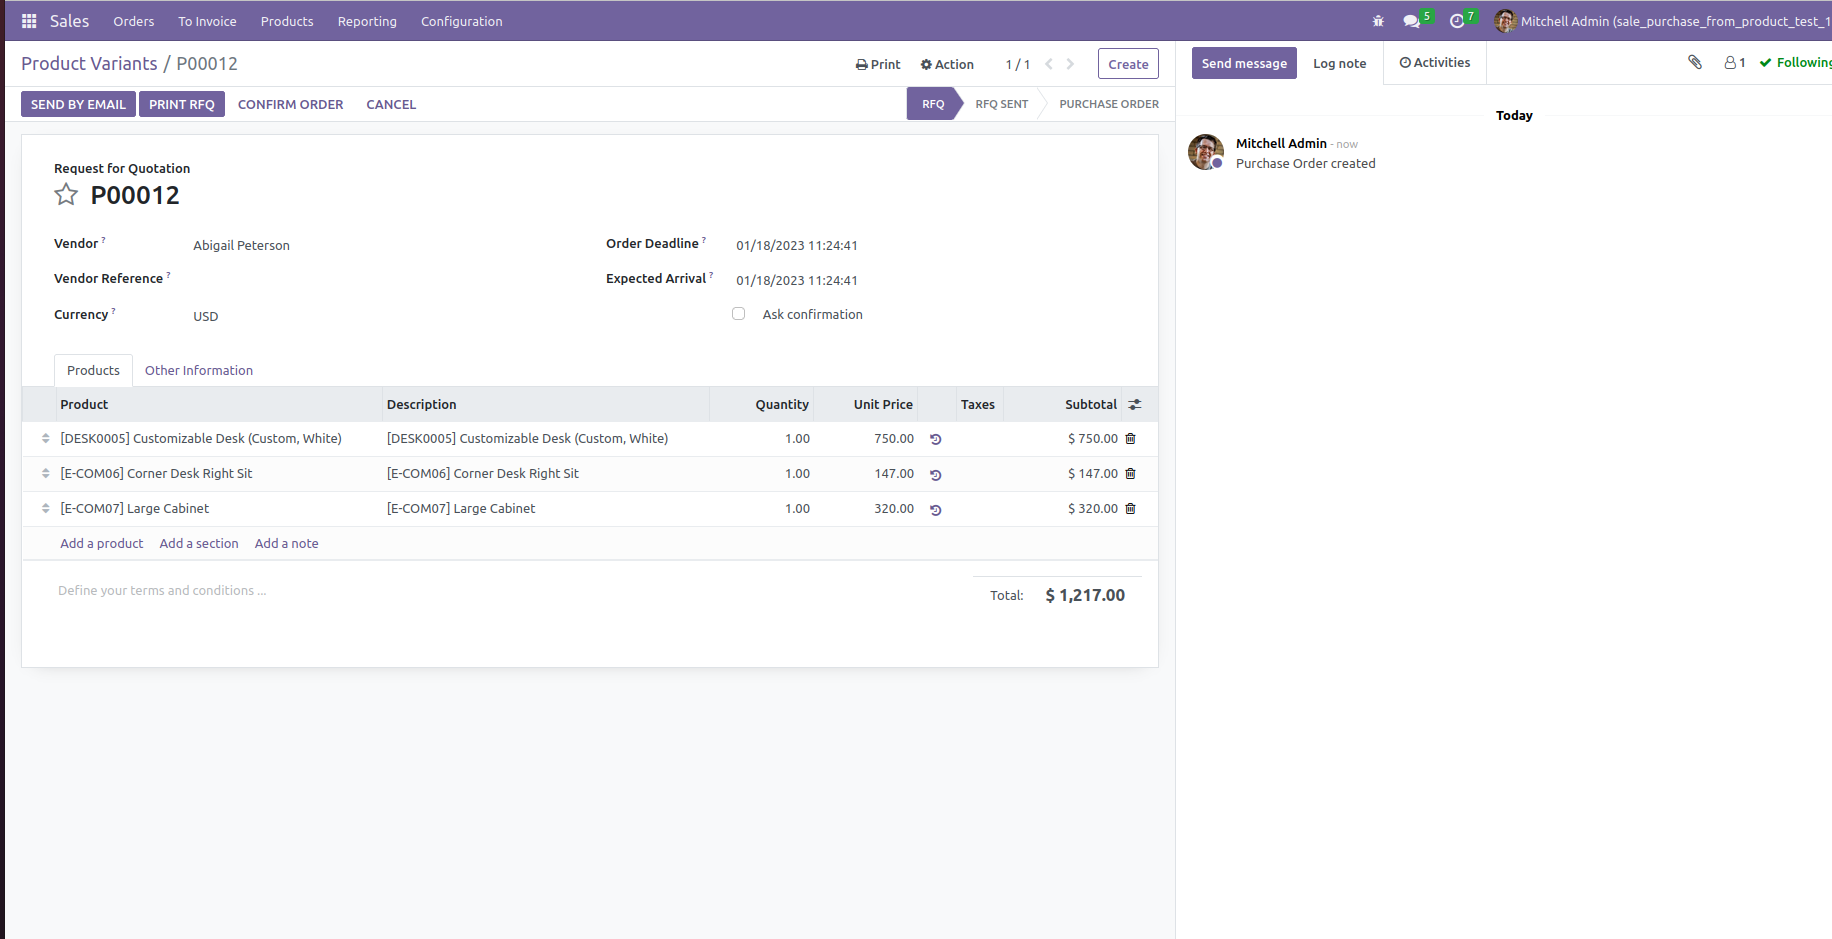Open the Reporting menu

[x=367, y=21]
